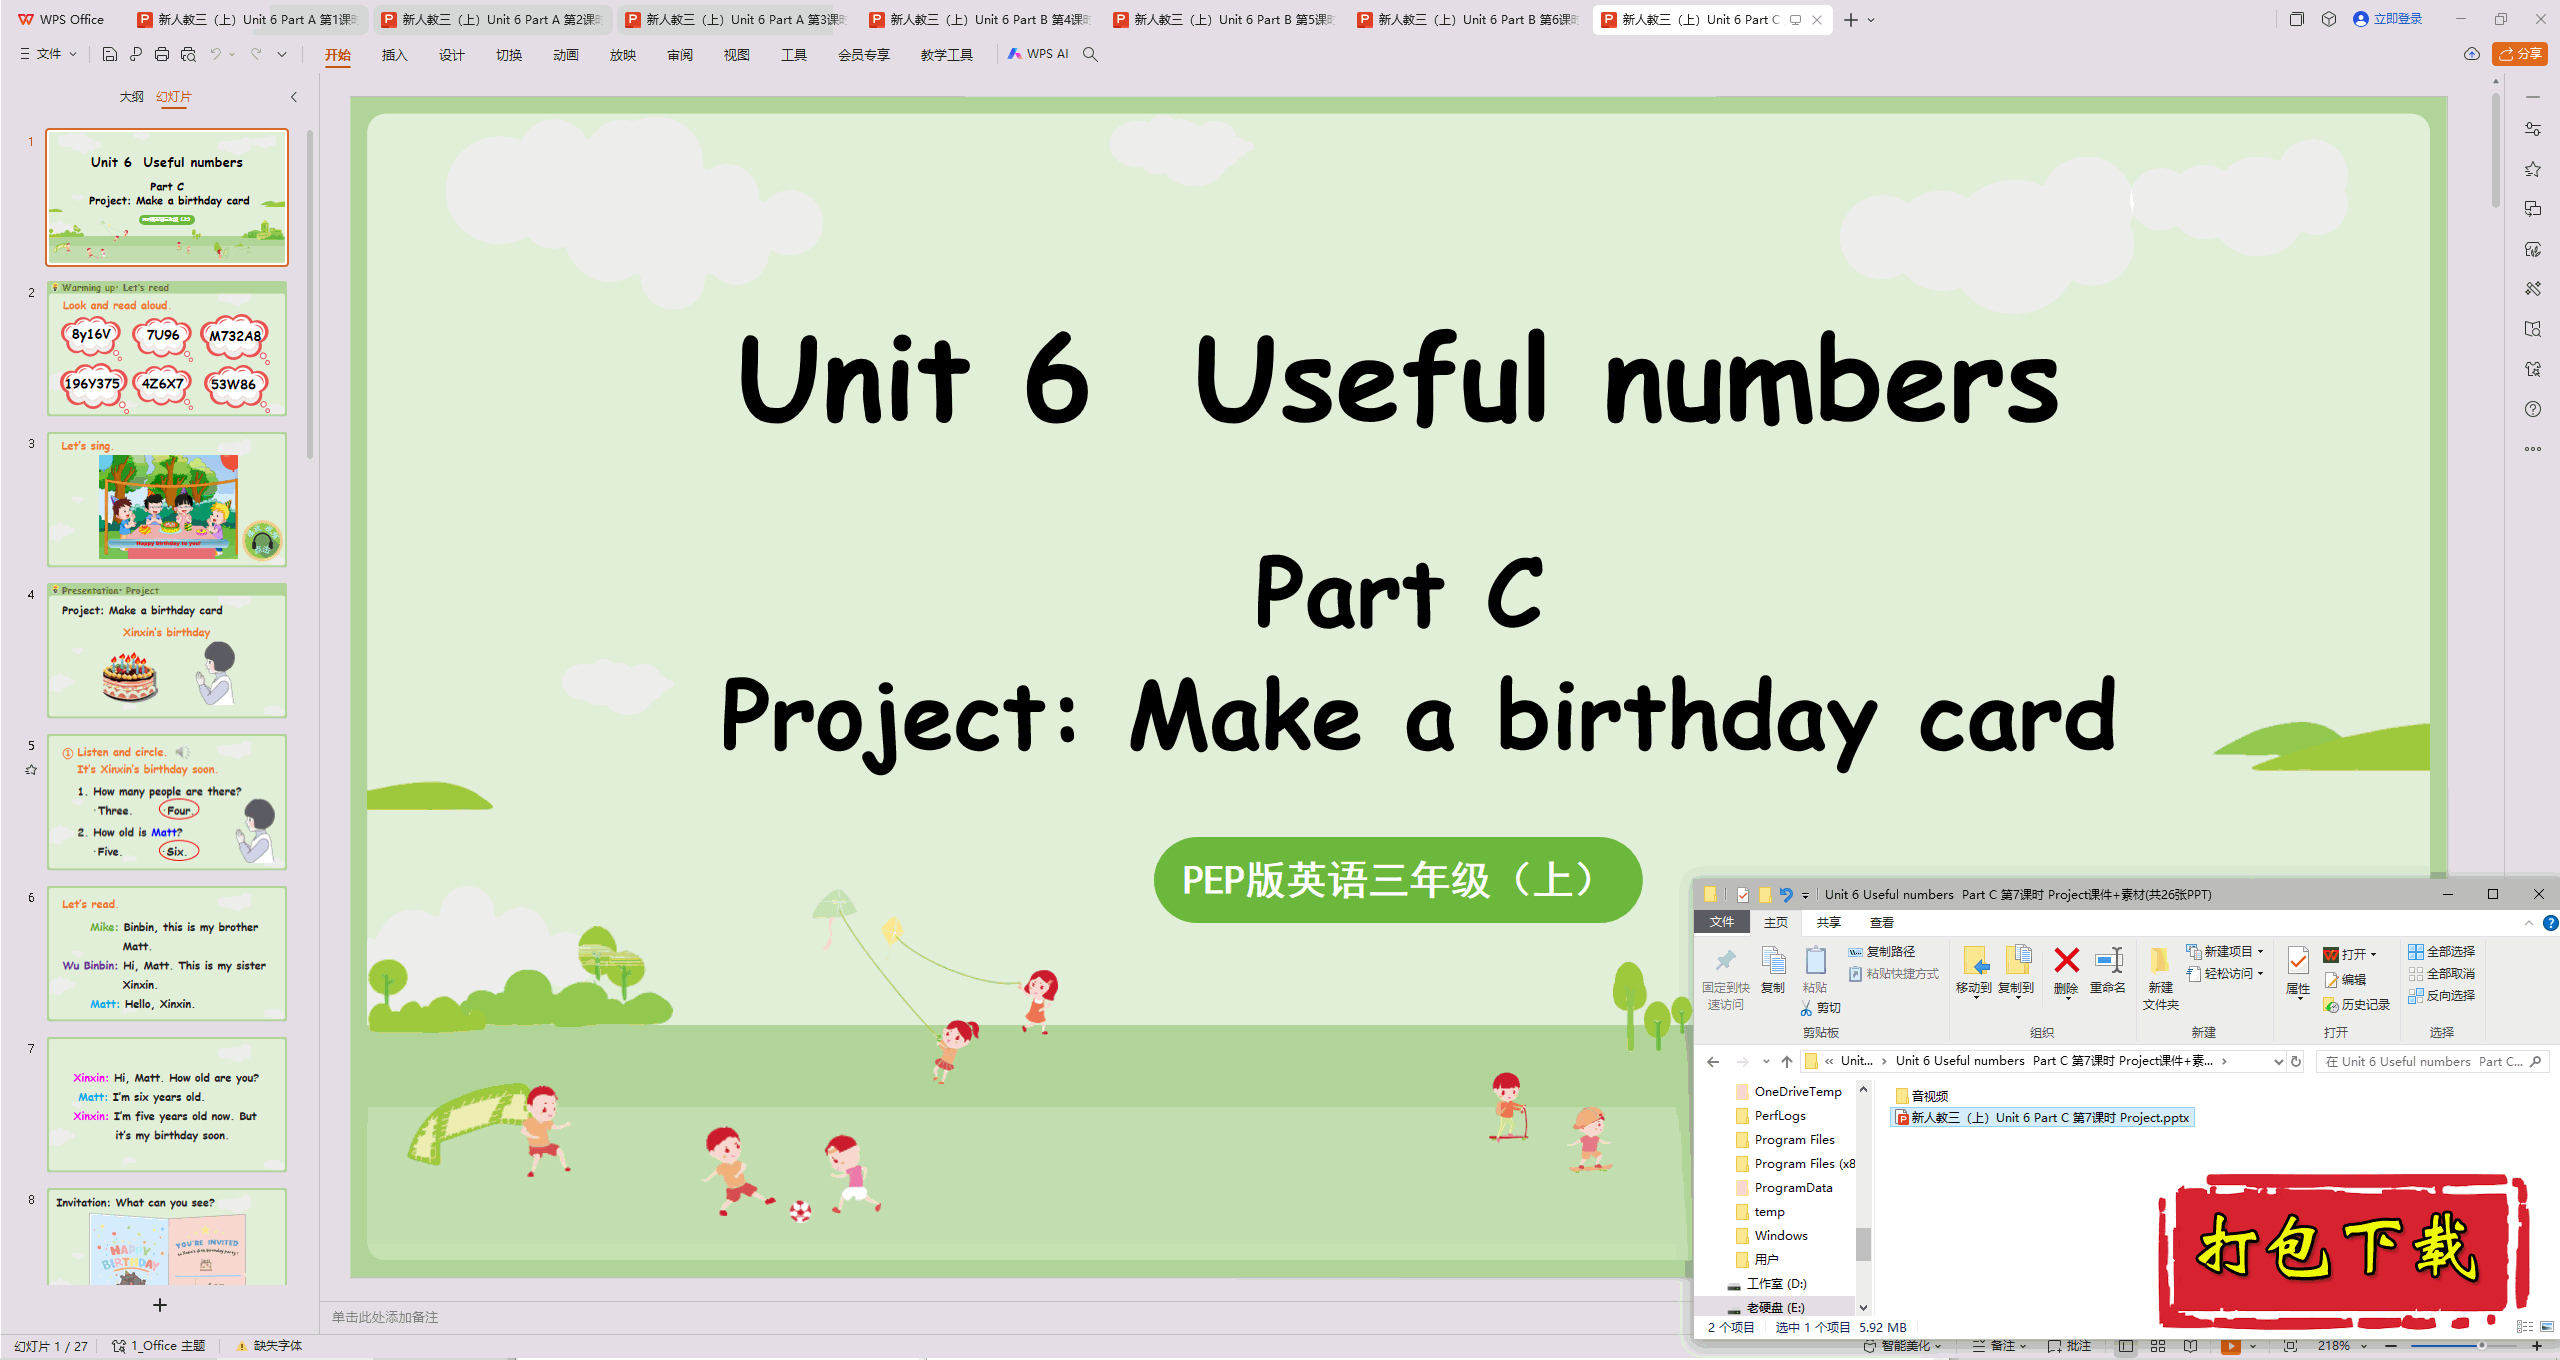This screenshot has height=1360, width=2560.
Task: Switch to slide sorter grid view icon
Action: pyautogui.click(x=2158, y=1346)
